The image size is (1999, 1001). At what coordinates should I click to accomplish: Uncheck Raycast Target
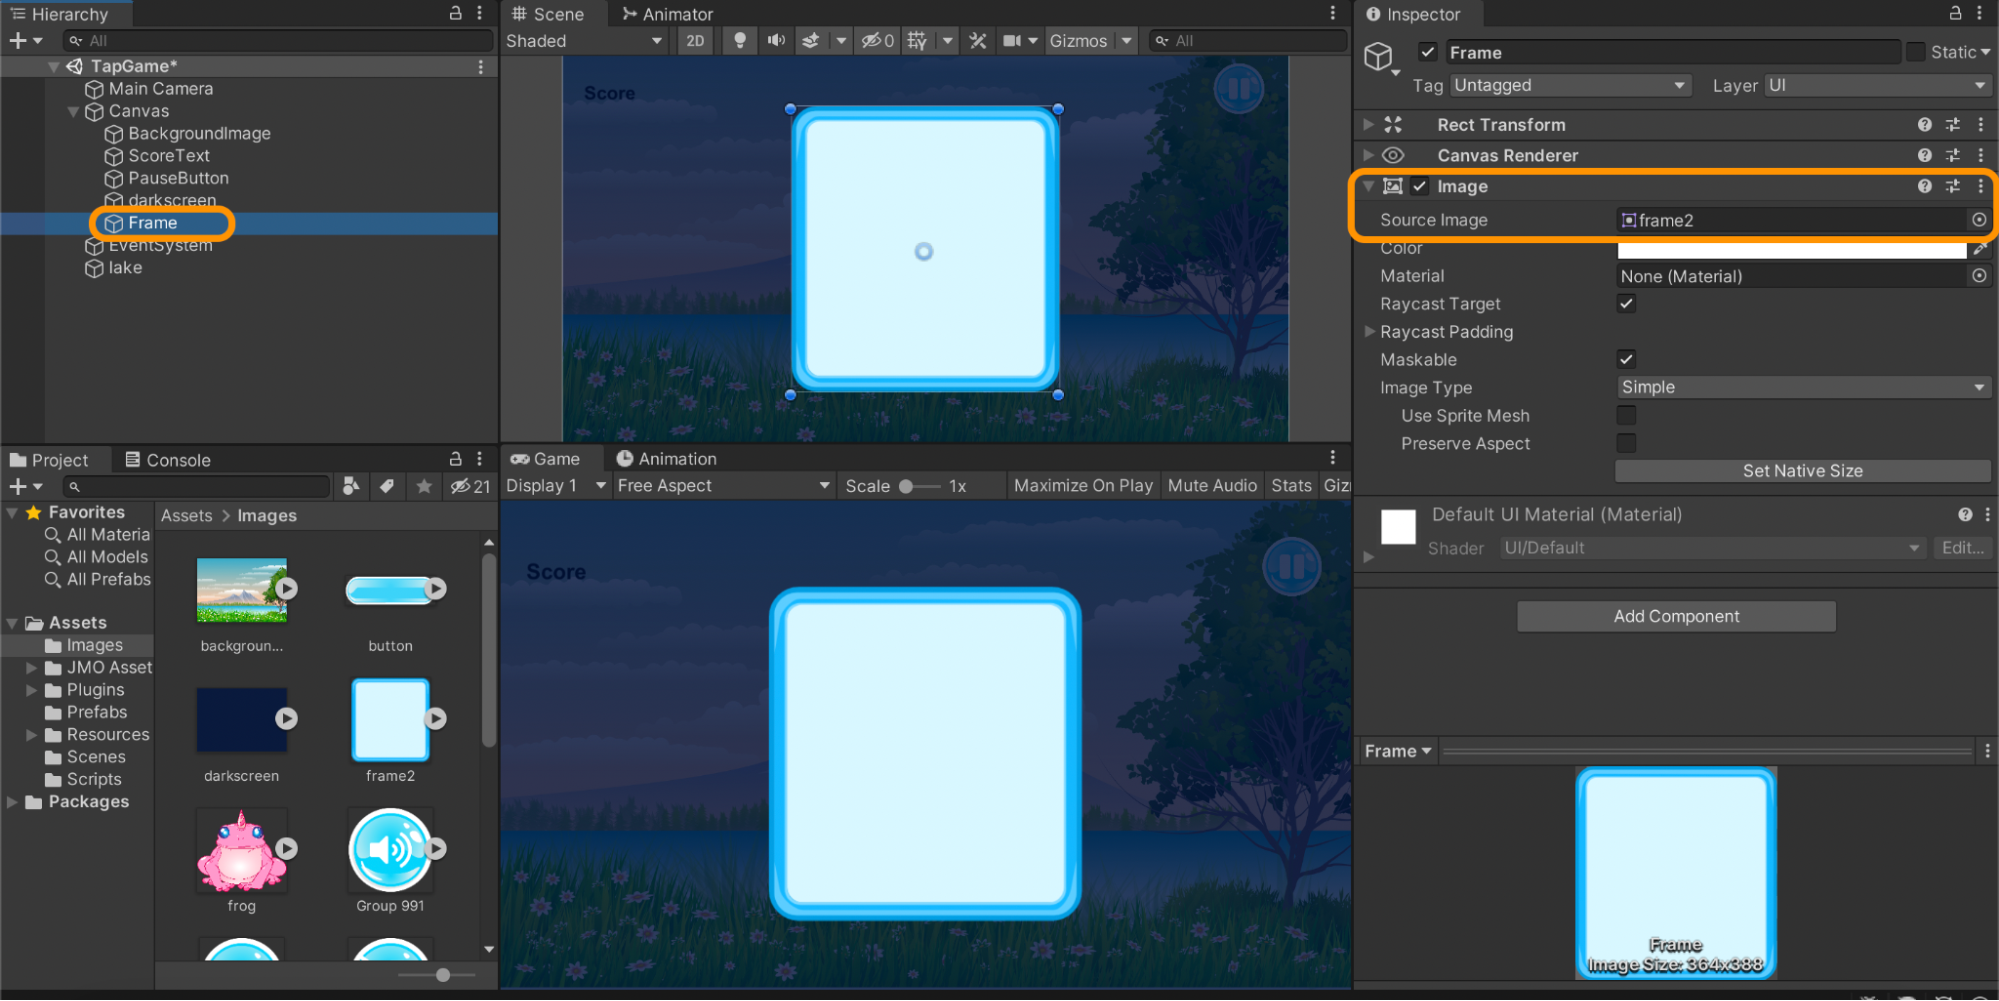click(x=1627, y=303)
